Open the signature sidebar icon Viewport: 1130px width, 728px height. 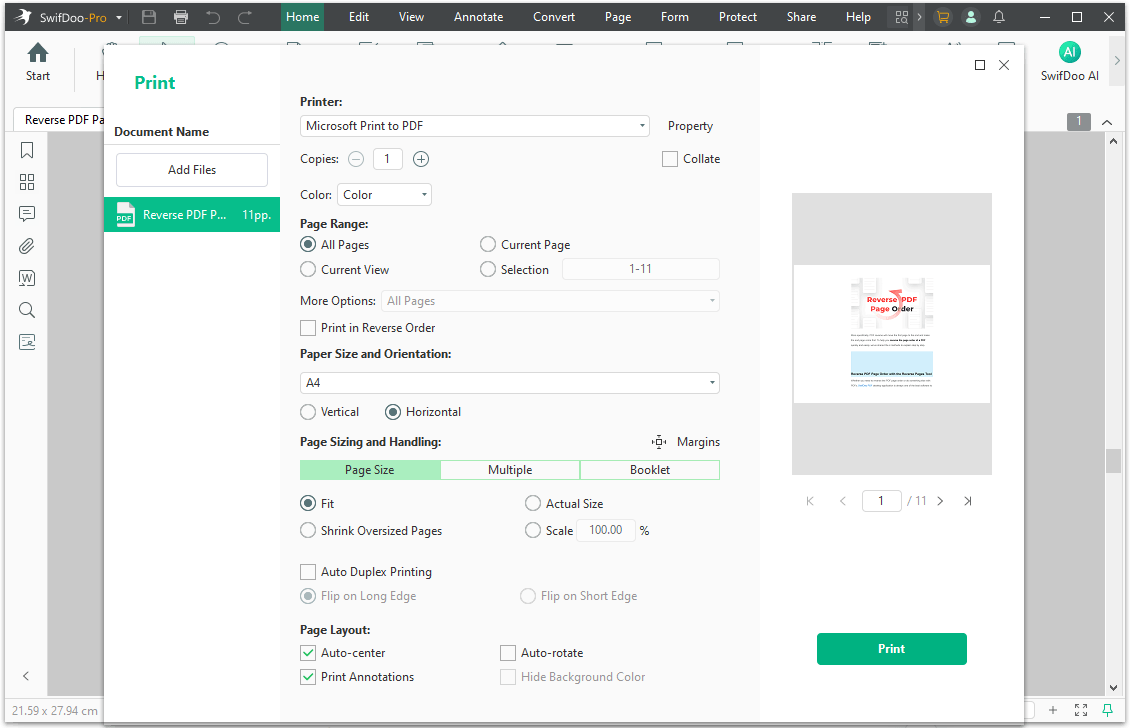point(27,342)
